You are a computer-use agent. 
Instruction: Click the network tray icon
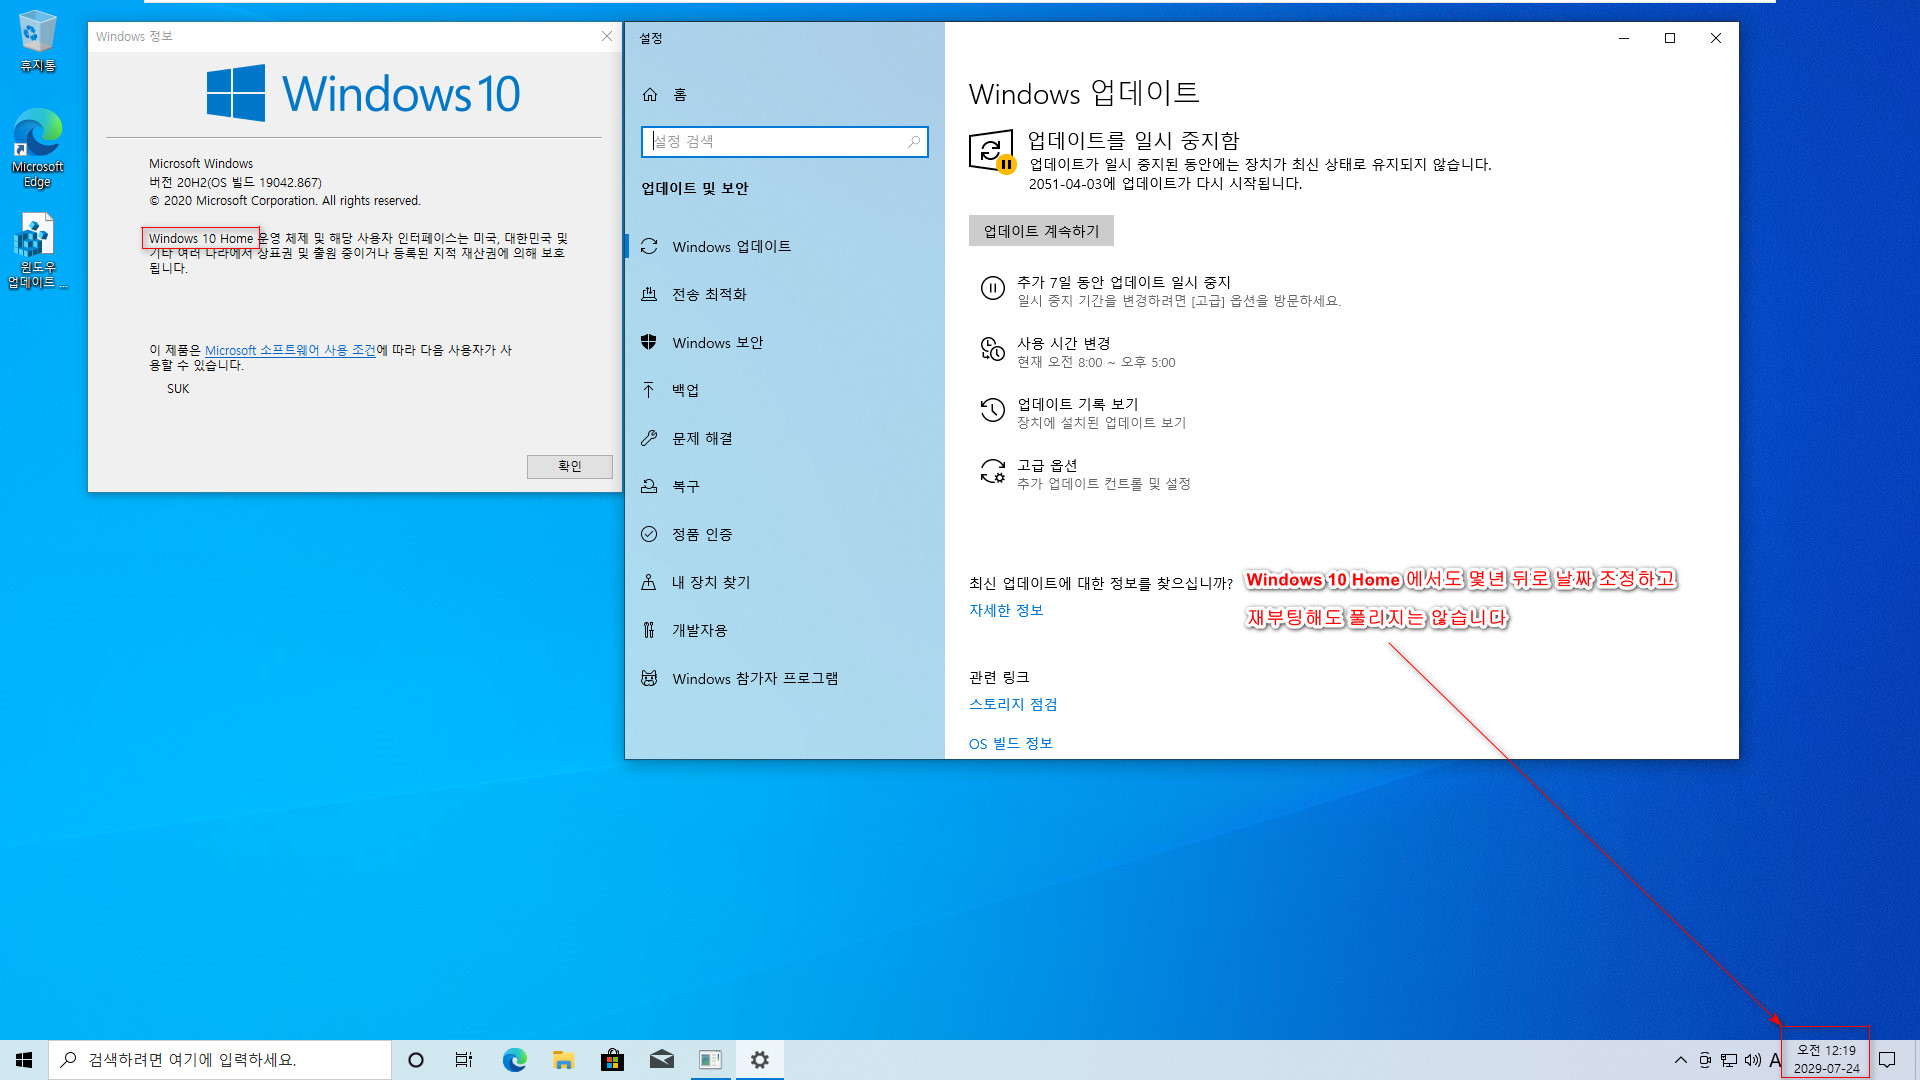(x=1729, y=1060)
